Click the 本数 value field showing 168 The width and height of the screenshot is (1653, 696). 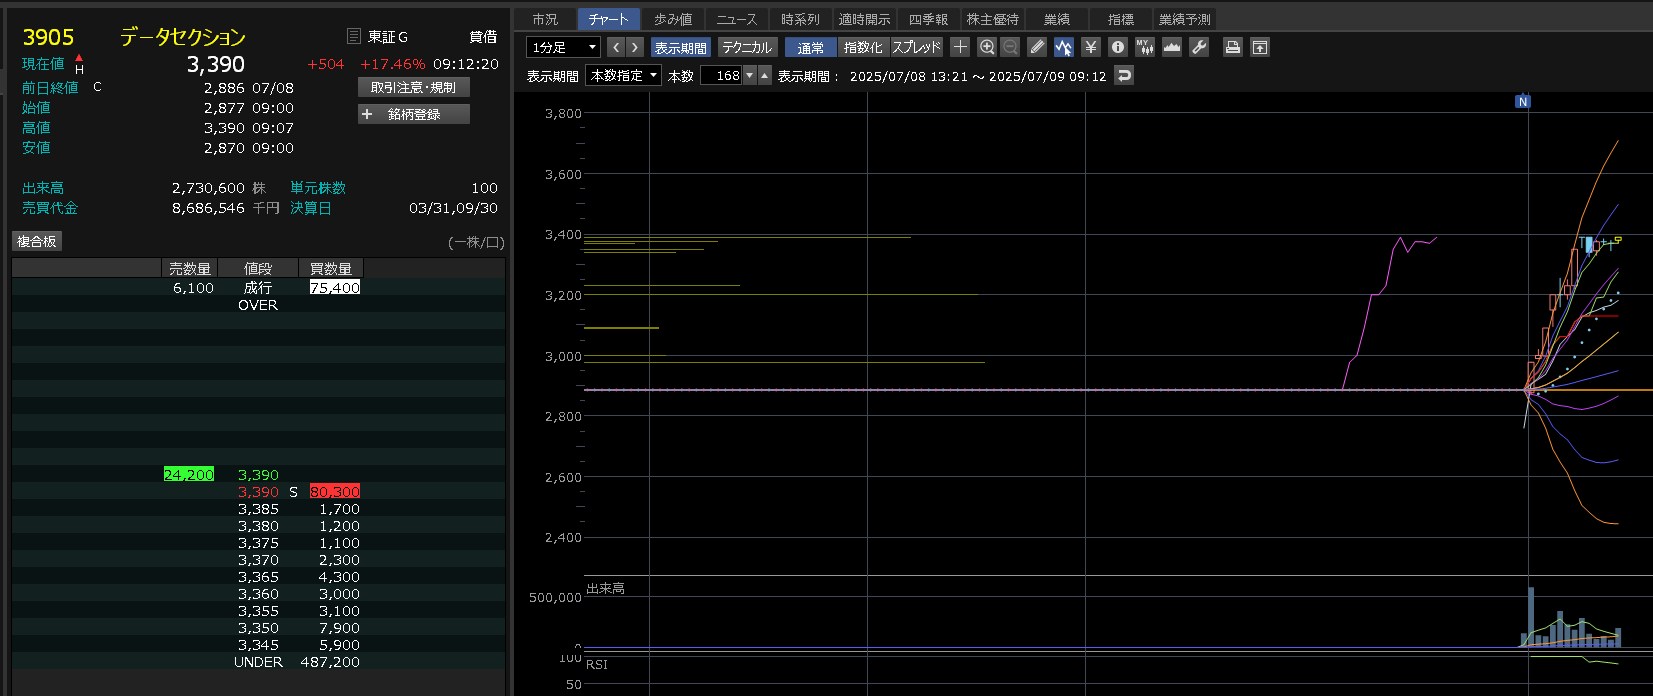pos(721,75)
